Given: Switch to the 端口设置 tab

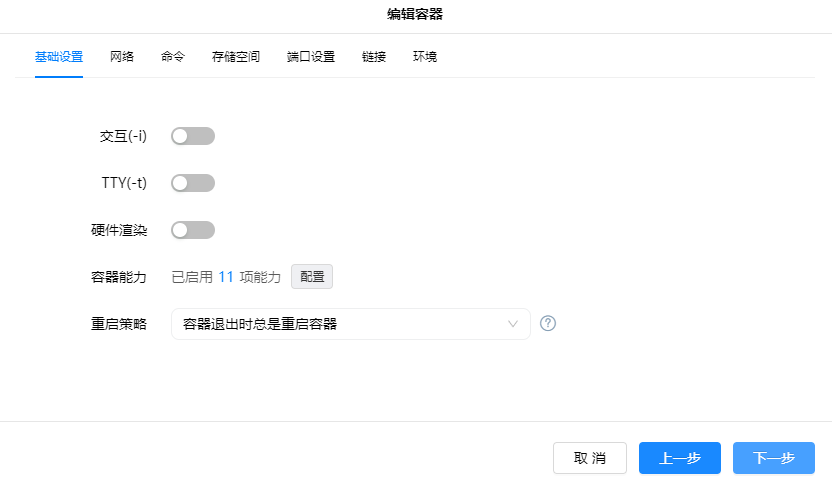Looking at the screenshot, I should (311, 57).
